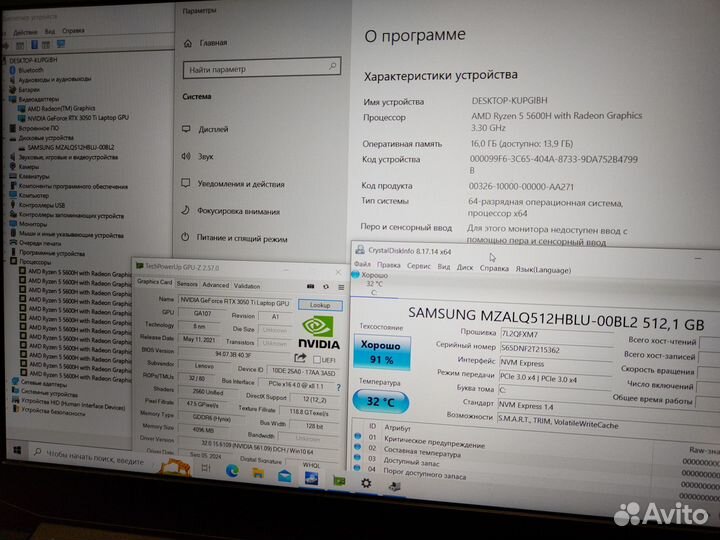The height and width of the screenshot is (540, 720).
Task: Click Найти параметр search field
Action: click(262, 68)
